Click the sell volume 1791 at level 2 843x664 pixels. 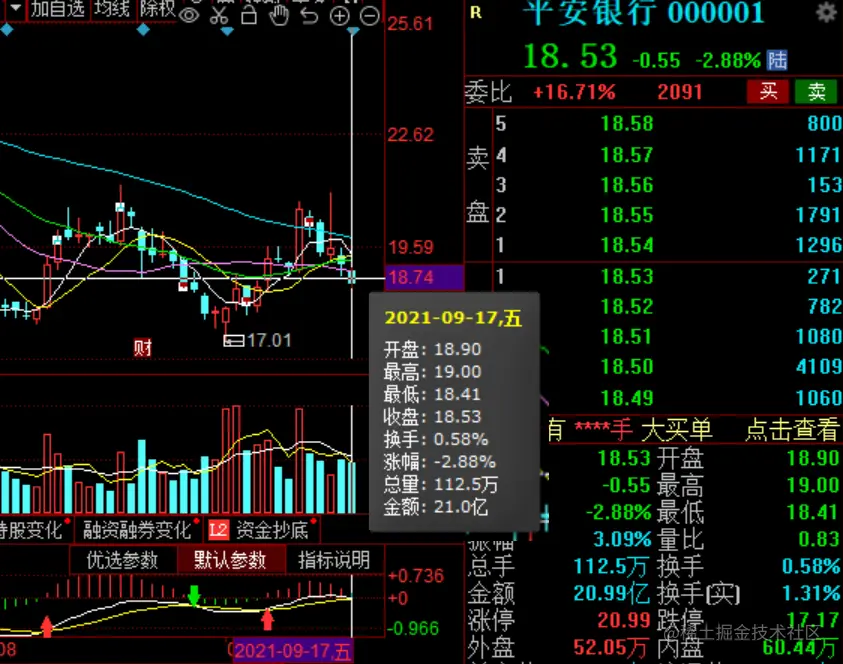click(x=818, y=215)
